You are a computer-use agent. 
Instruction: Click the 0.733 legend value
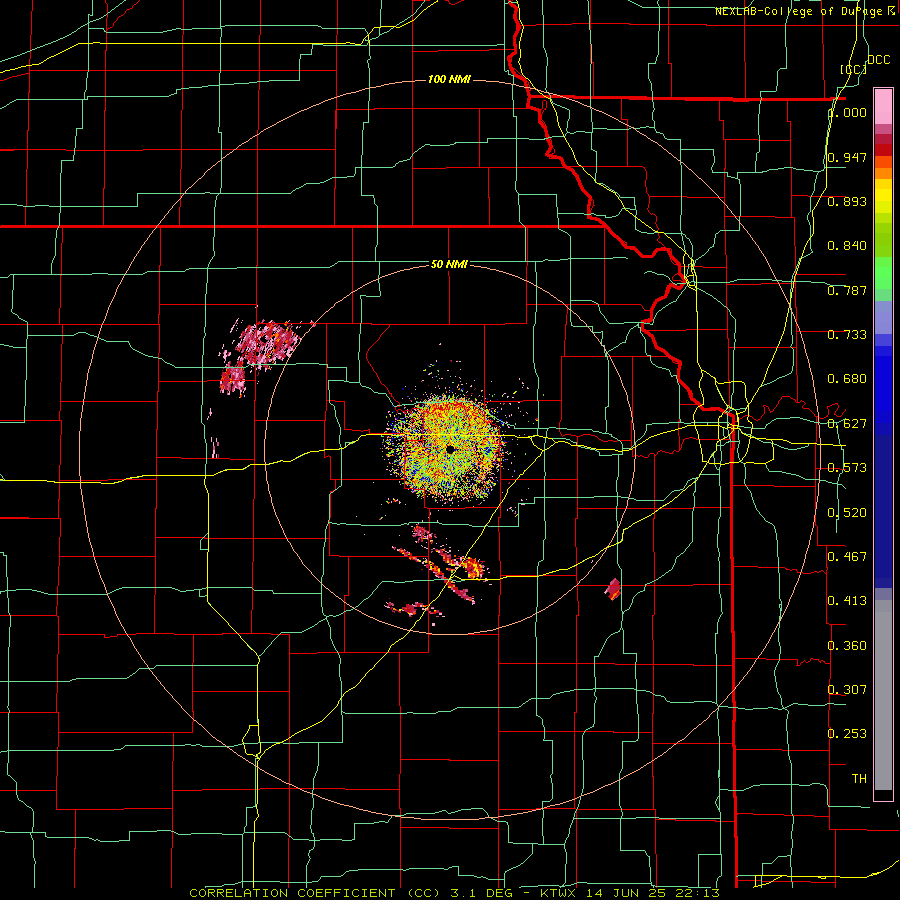[847, 335]
